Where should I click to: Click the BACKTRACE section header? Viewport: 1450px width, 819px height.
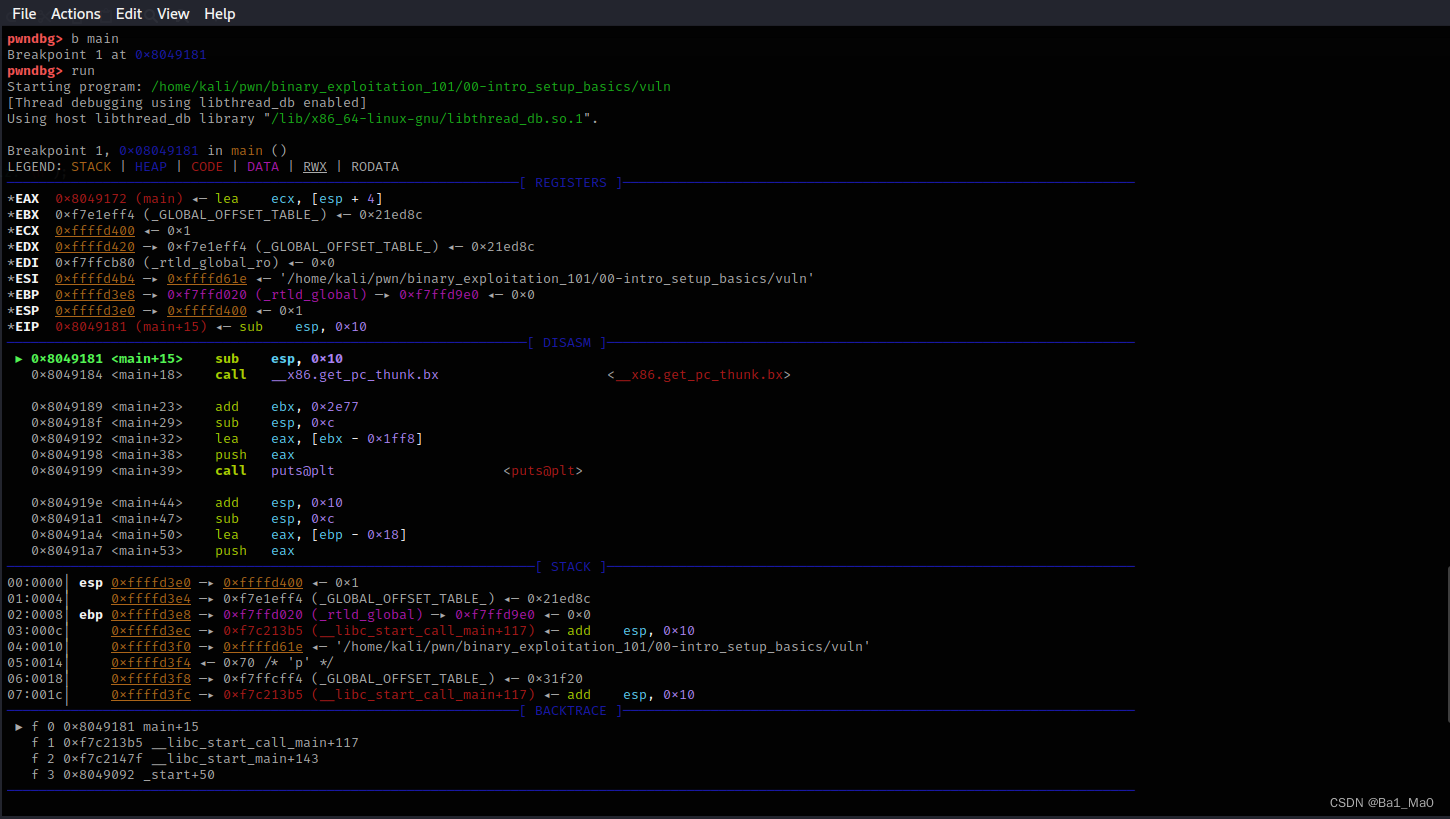coord(571,711)
